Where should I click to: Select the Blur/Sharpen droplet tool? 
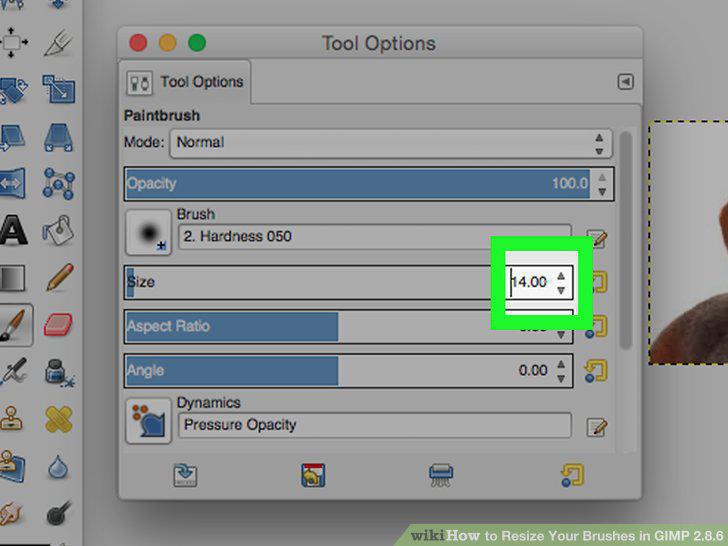tap(58, 467)
